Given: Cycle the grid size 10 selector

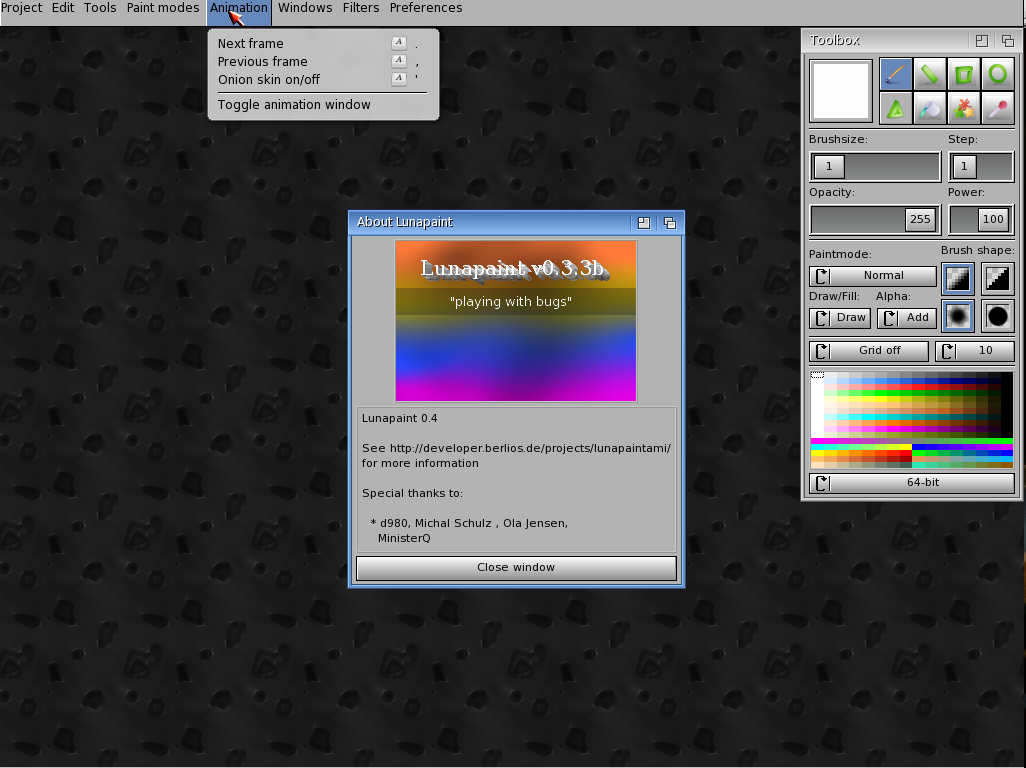Looking at the screenshot, I should pos(975,351).
